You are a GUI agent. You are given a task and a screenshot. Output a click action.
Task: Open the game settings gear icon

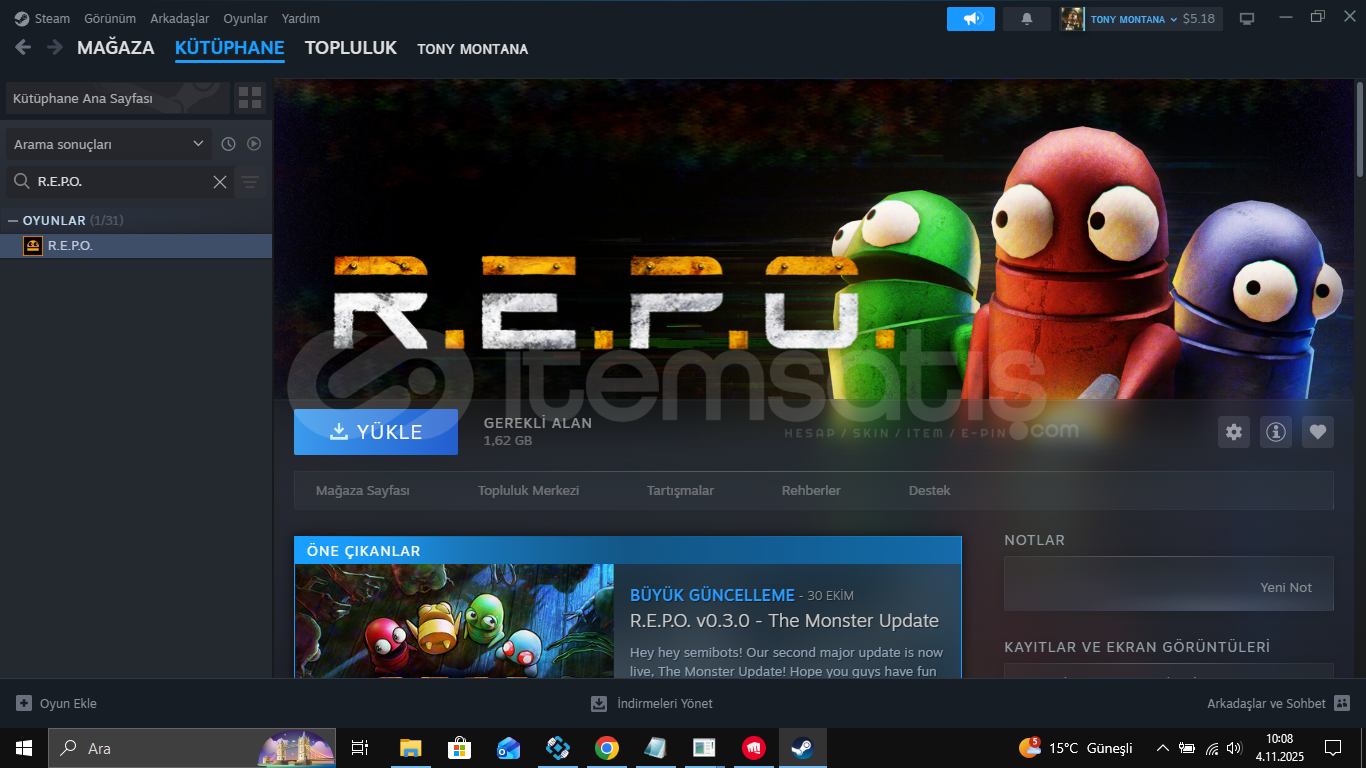click(1234, 432)
